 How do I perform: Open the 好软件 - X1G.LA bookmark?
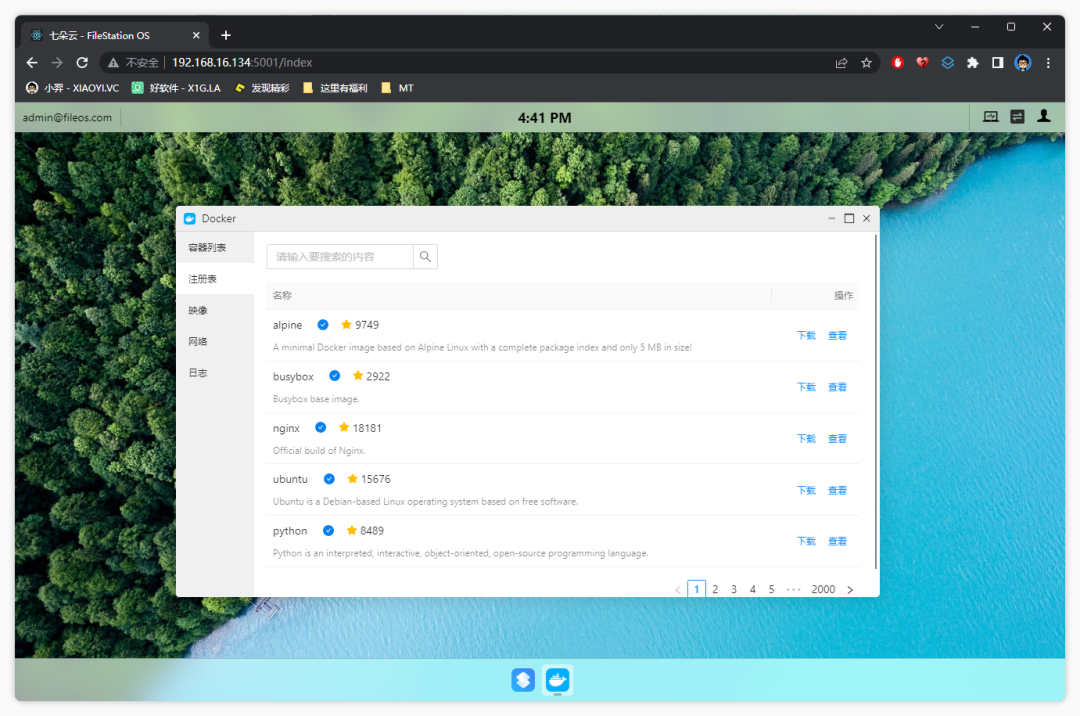tap(176, 88)
